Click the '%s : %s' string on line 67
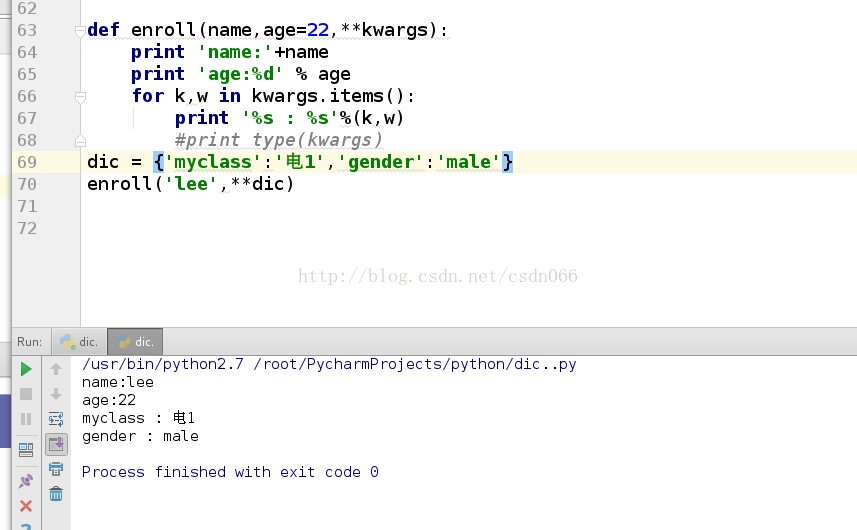The image size is (857, 530). 290,118
